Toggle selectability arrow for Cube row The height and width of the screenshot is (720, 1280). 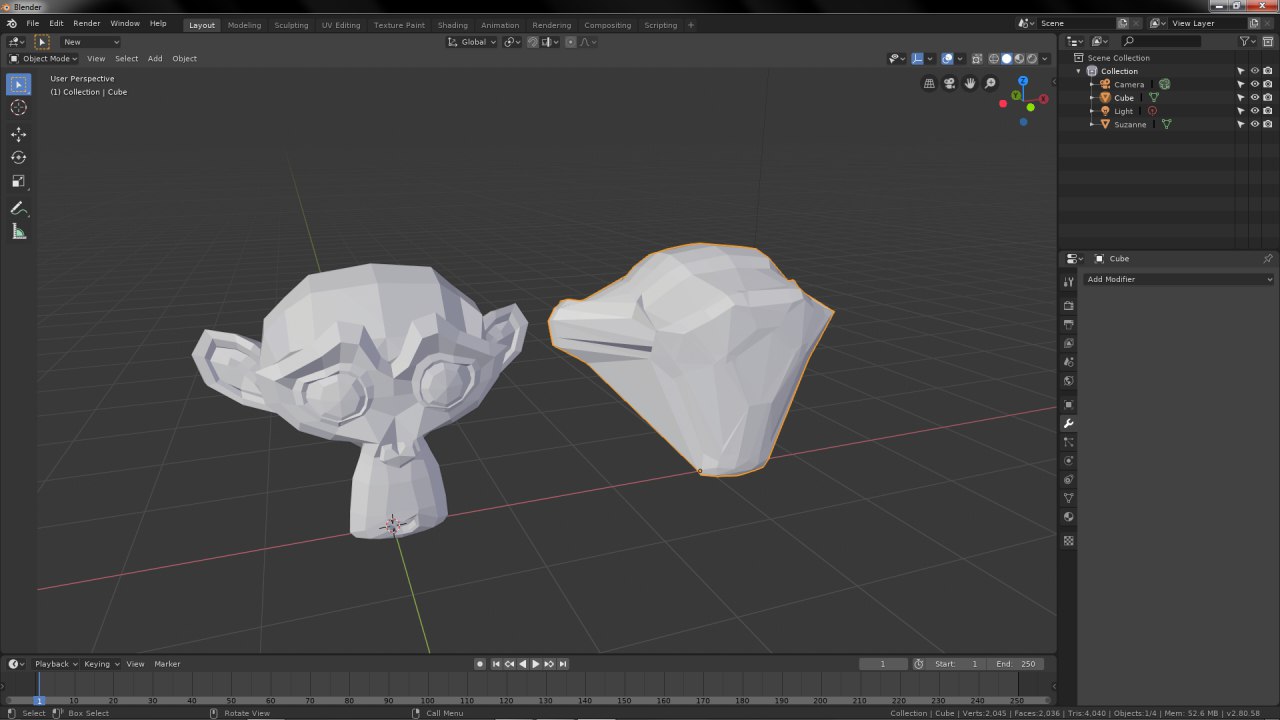(x=1241, y=98)
